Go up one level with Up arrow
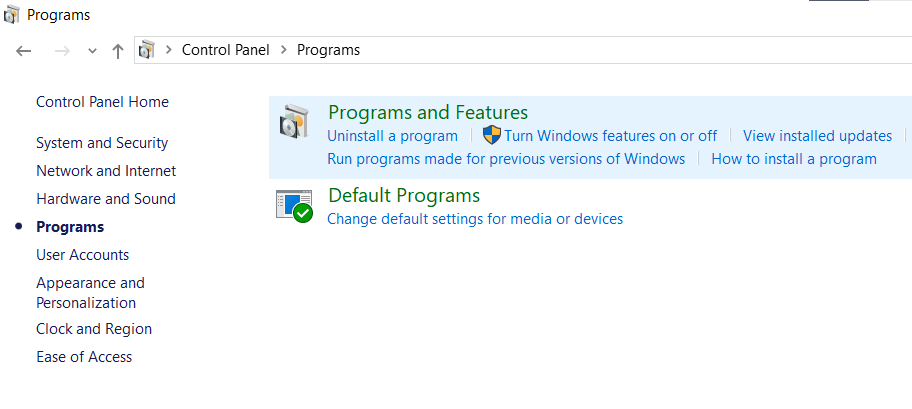Image resolution: width=912 pixels, height=409 pixels. pyautogui.click(x=117, y=51)
